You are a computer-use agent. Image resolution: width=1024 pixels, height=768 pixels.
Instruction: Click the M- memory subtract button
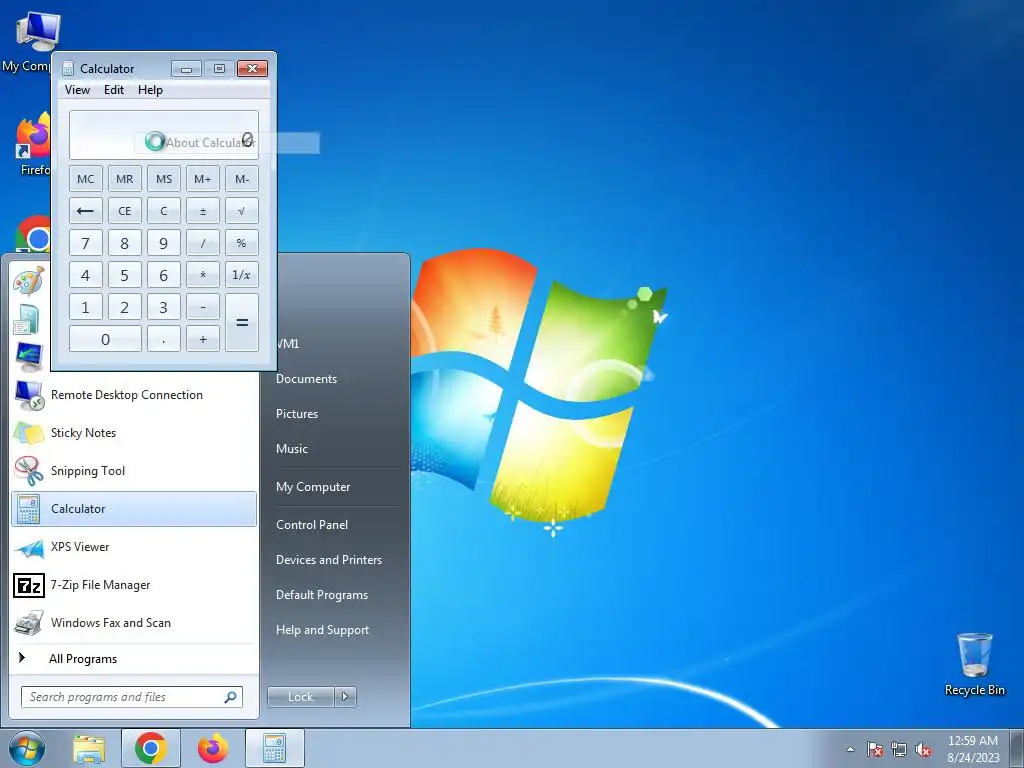pyautogui.click(x=242, y=179)
